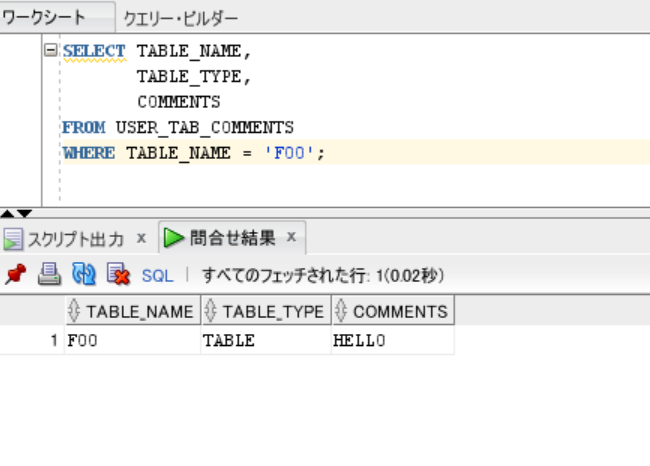650x466 pixels.
Task: Sort using TABLE_NAME column sort icon
Action: (75, 311)
